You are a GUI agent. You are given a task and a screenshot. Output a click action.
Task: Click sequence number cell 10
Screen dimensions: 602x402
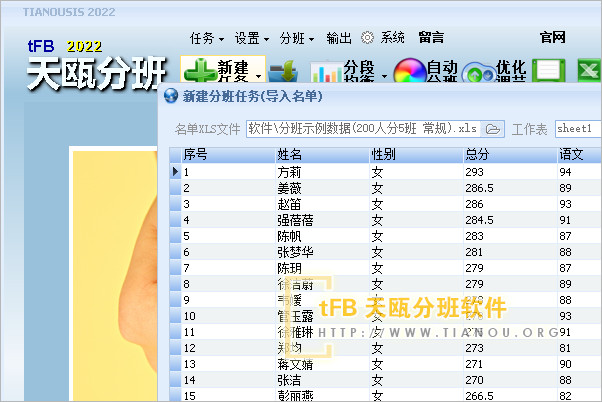(x=228, y=316)
